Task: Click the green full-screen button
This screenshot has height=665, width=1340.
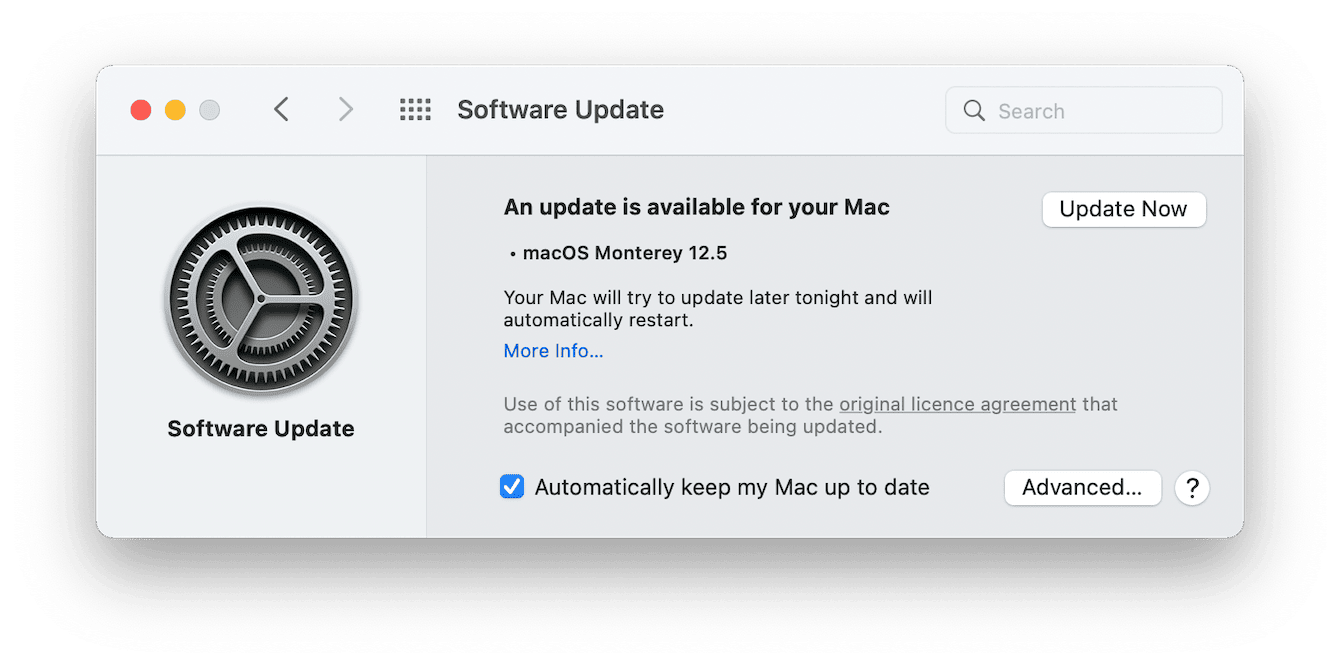Action: tap(209, 110)
